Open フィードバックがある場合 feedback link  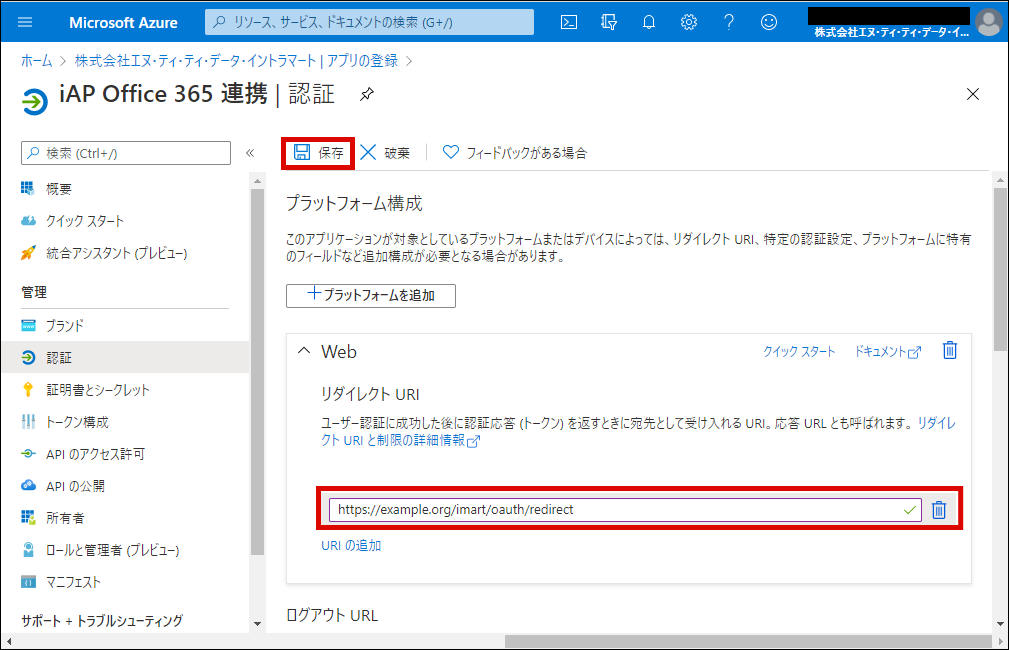point(515,153)
